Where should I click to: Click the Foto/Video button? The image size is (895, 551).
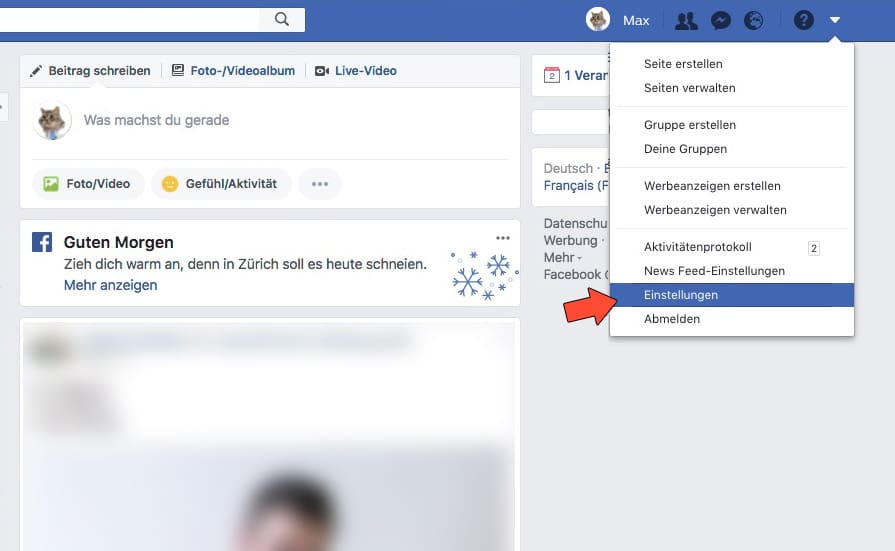[x=89, y=184]
